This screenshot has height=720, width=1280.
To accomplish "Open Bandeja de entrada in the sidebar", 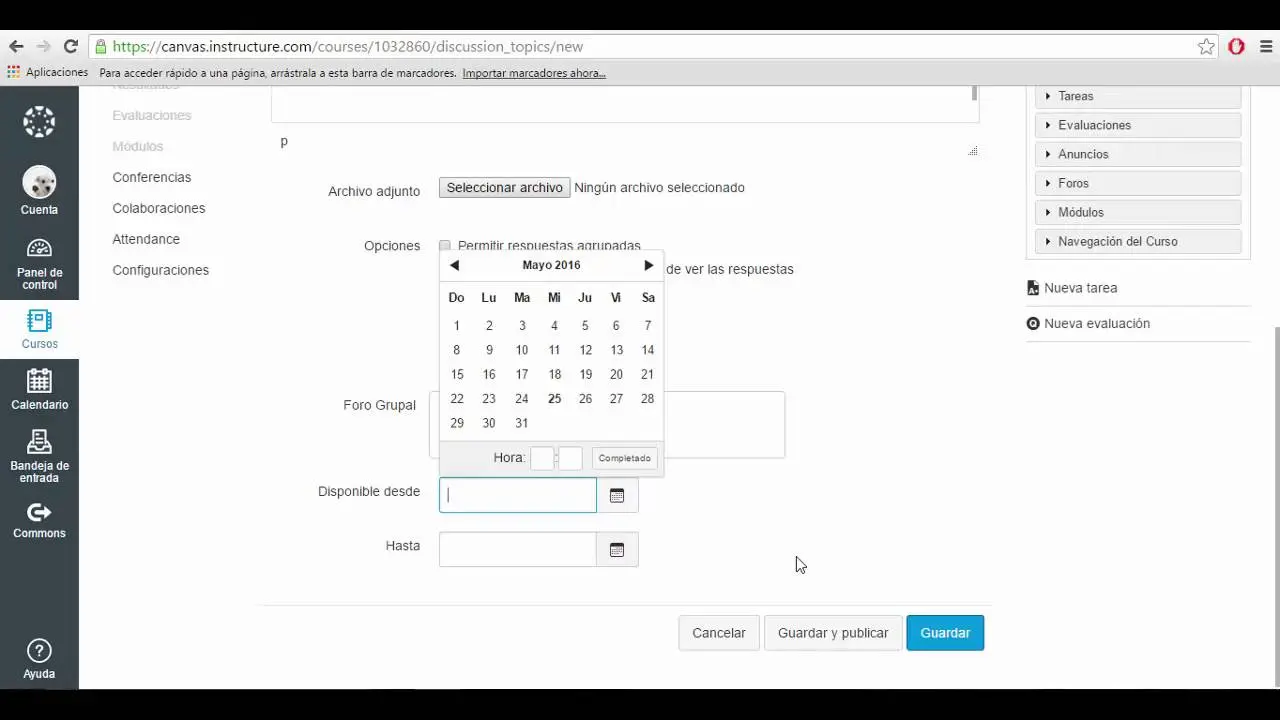I will (x=39, y=455).
